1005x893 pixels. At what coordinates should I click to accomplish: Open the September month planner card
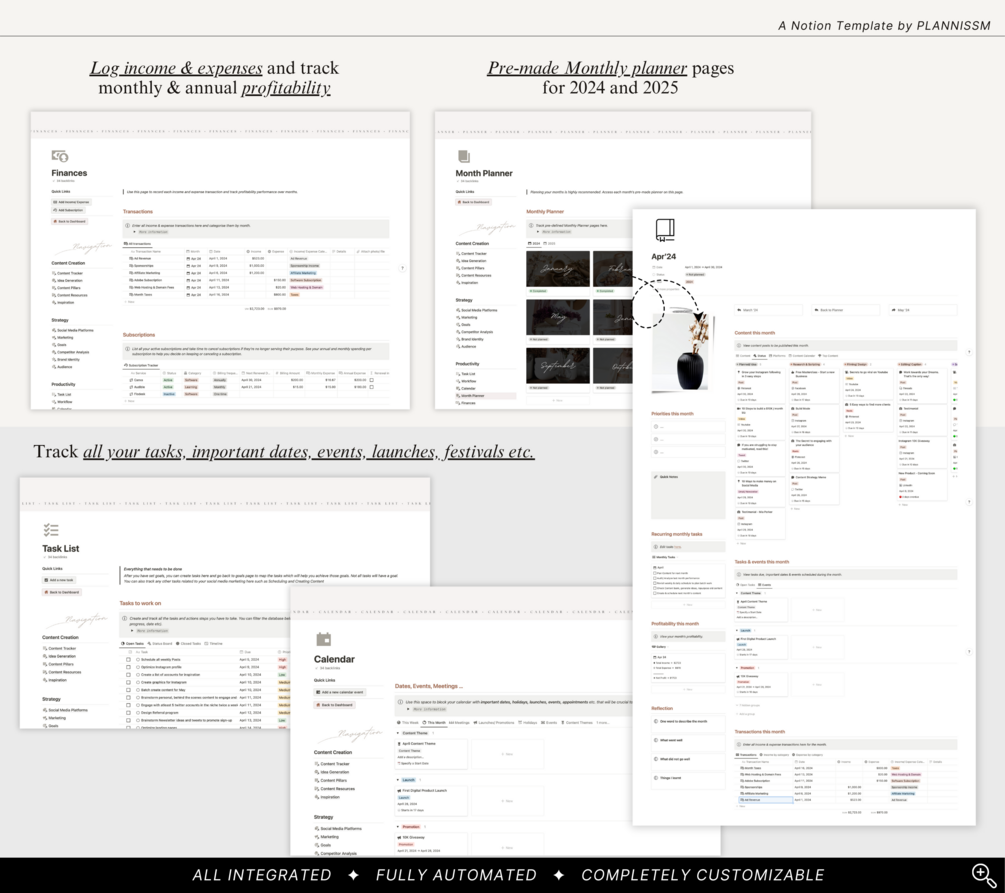click(558, 369)
